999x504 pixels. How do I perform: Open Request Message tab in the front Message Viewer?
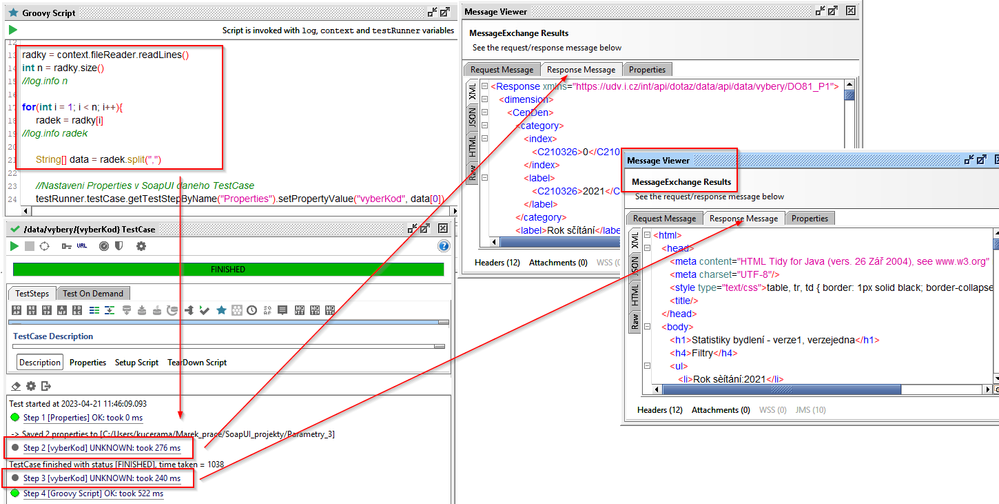pyautogui.click(x=663, y=219)
